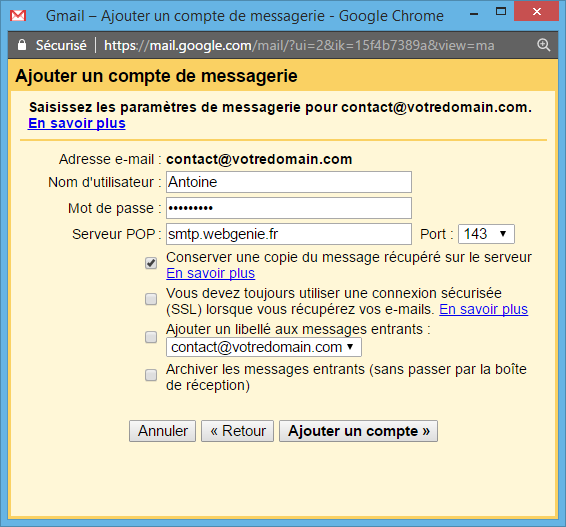Enable the SSL secure connection checkbox
Screen dimensions: 566x527
(x=151, y=299)
